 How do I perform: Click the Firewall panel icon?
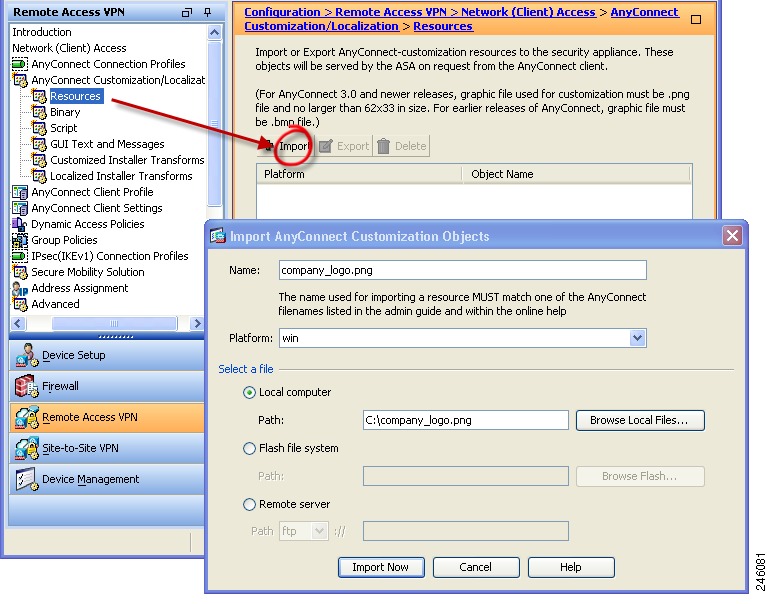[x=26, y=386]
